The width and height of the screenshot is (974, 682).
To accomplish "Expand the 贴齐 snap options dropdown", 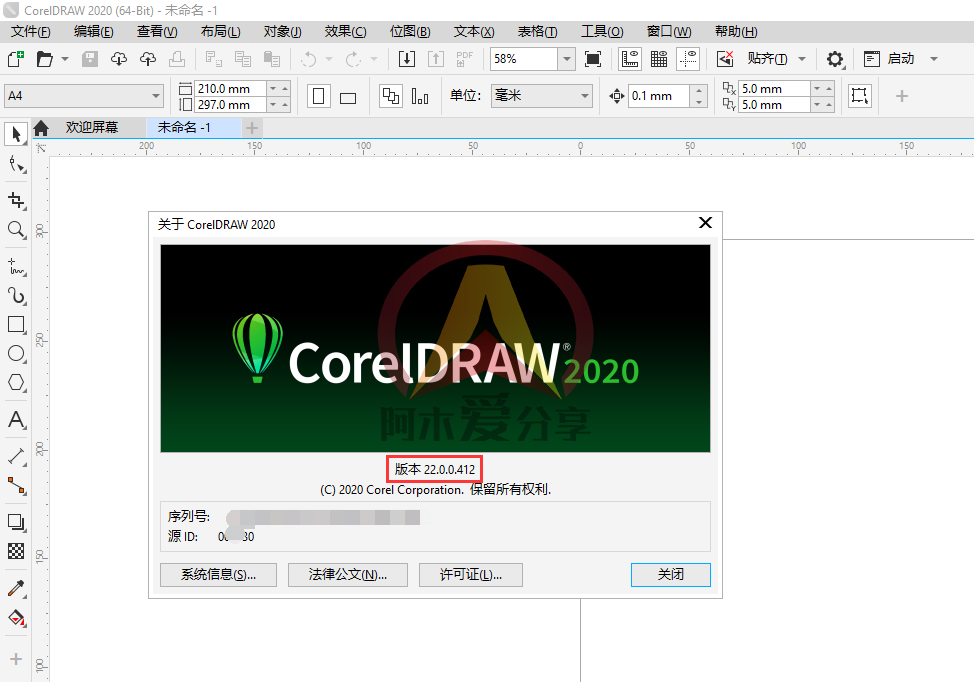I will pos(801,59).
